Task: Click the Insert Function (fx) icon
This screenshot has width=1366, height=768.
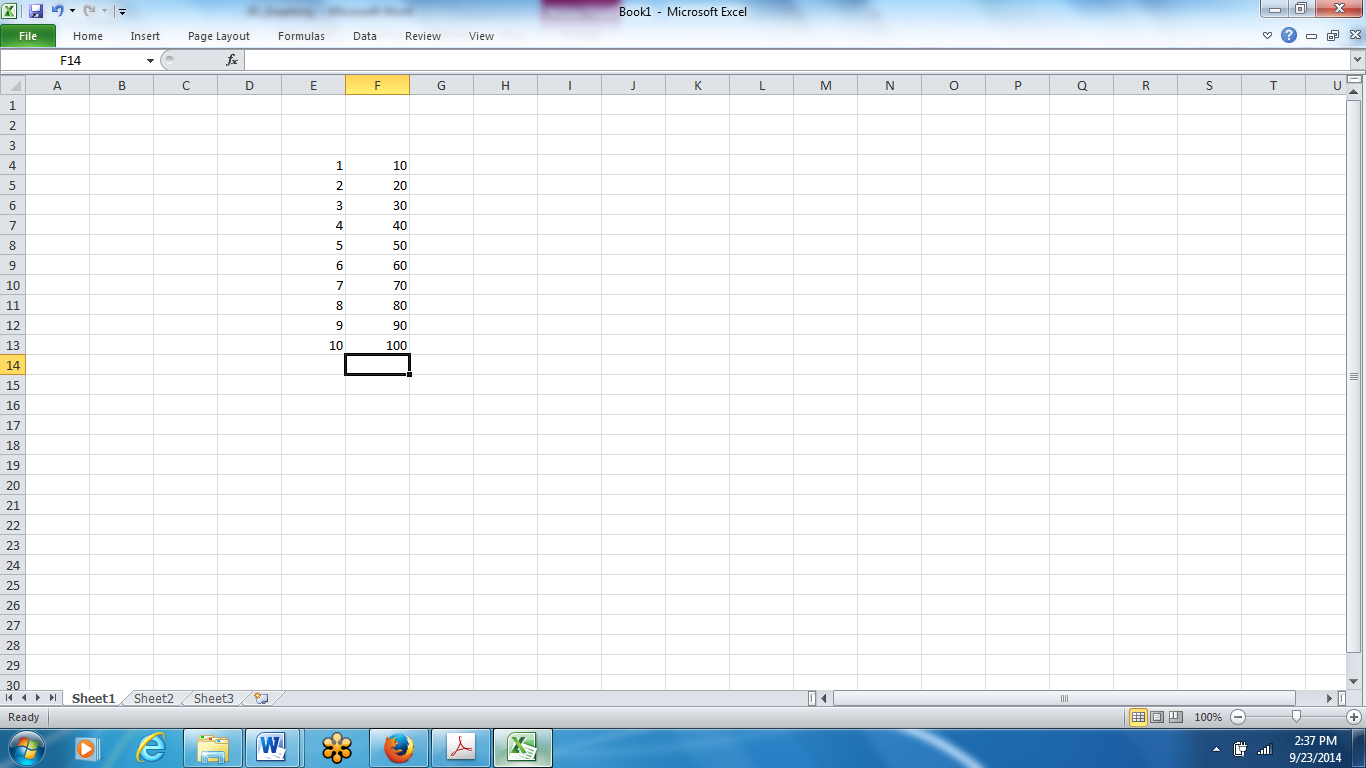Action: click(x=231, y=60)
